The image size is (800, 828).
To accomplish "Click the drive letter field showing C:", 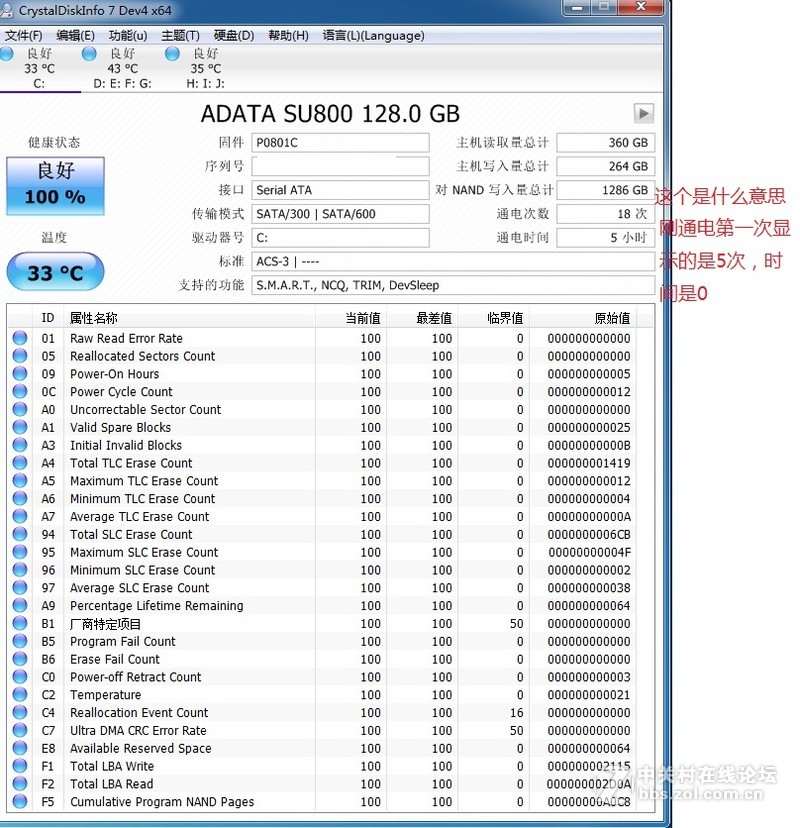I will coord(340,238).
